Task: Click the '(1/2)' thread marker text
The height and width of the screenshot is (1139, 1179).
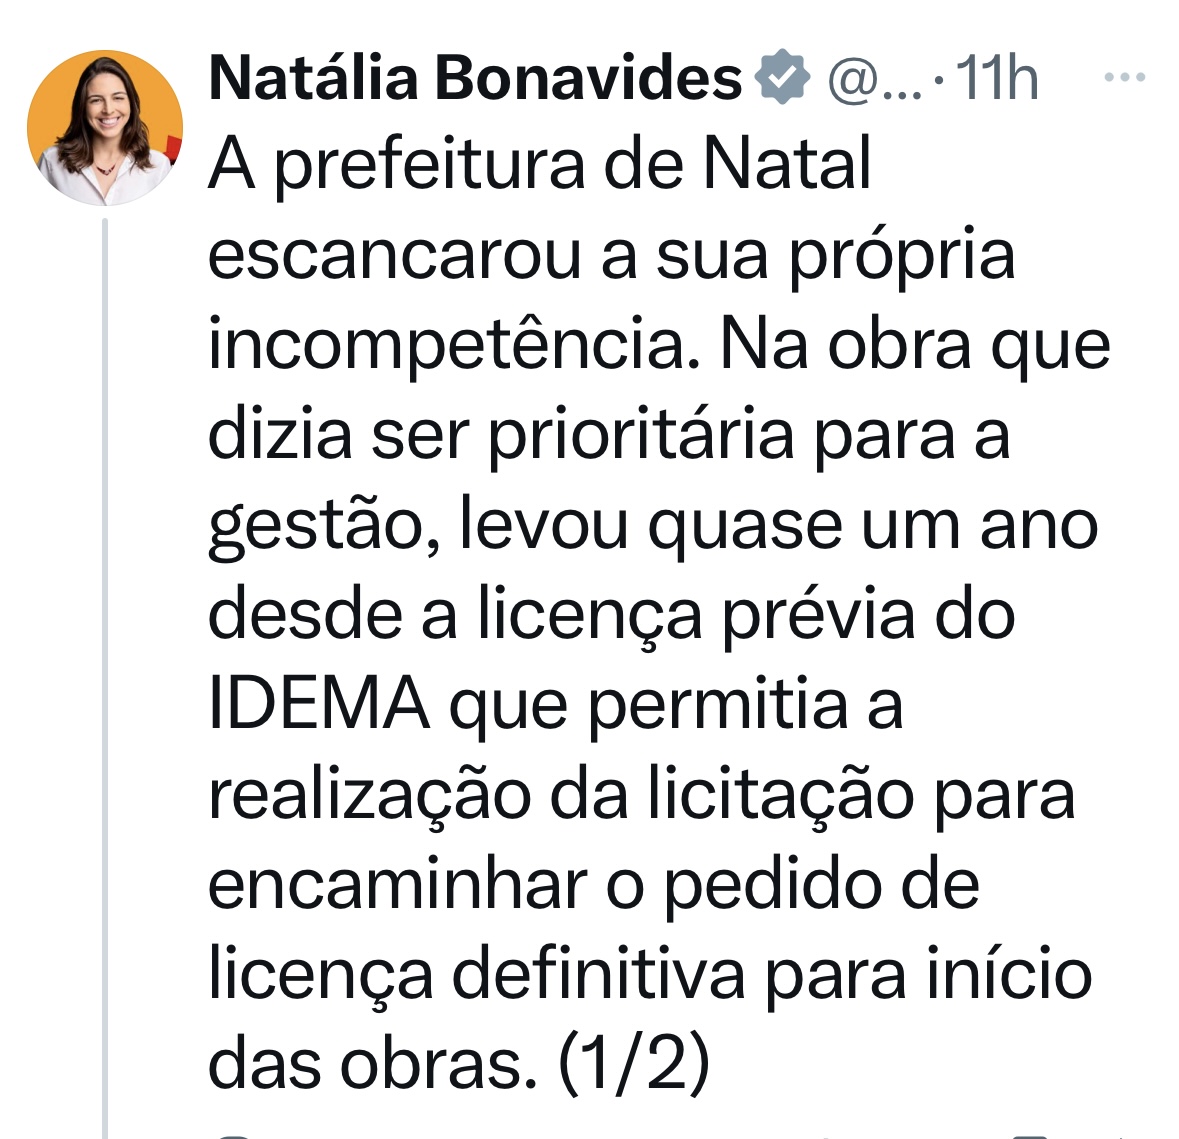Action: coord(634,1063)
